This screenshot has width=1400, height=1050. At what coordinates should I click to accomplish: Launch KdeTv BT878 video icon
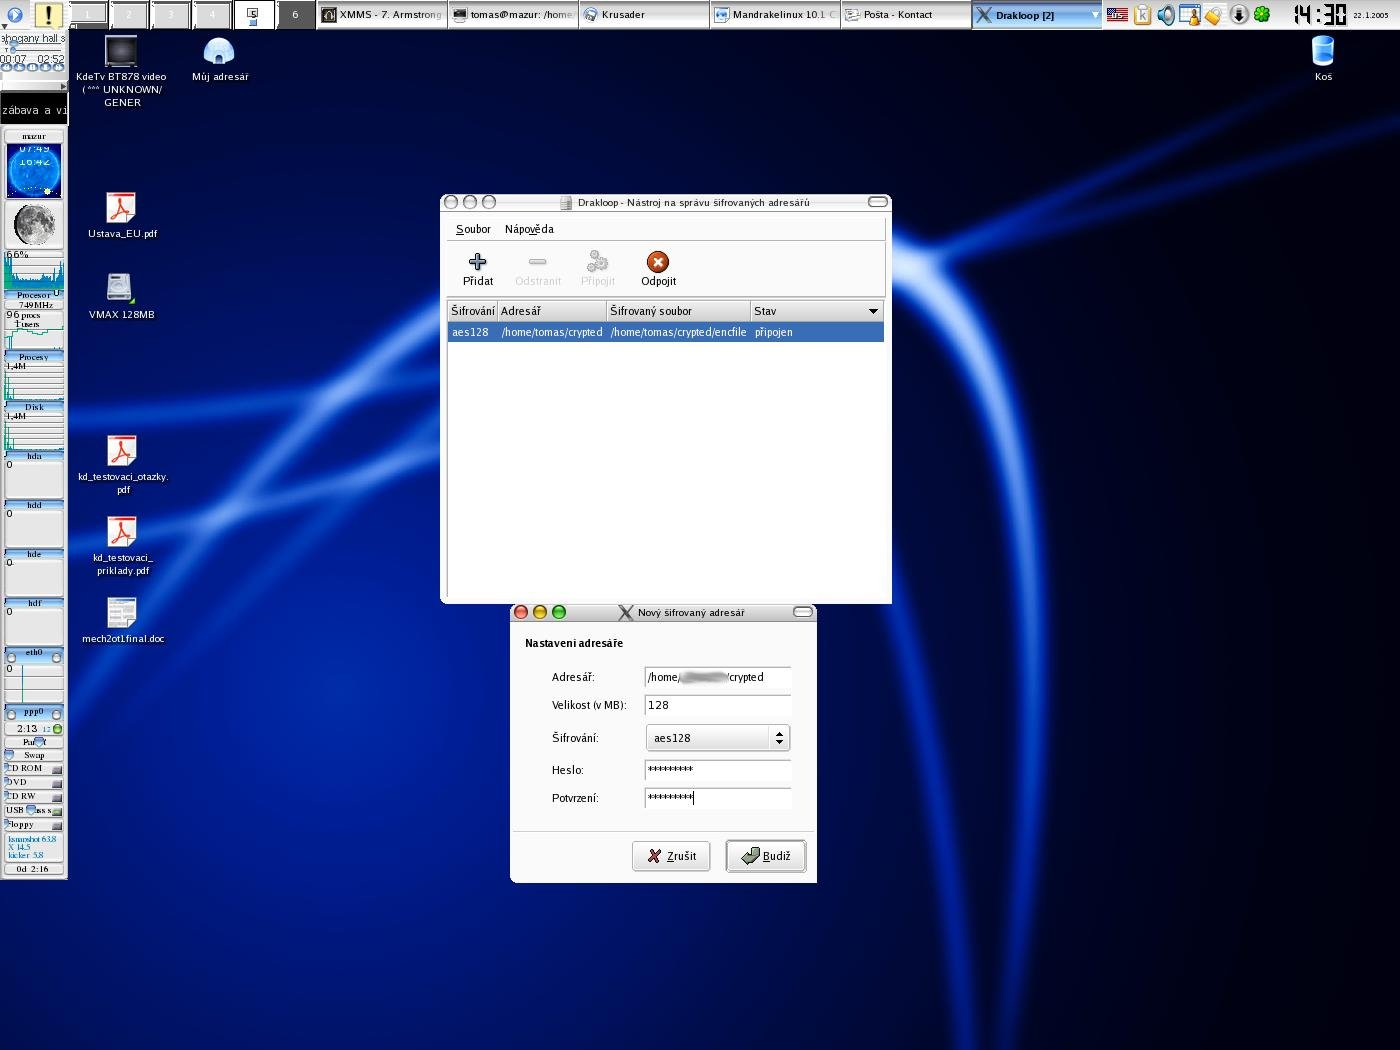[121, 52]
